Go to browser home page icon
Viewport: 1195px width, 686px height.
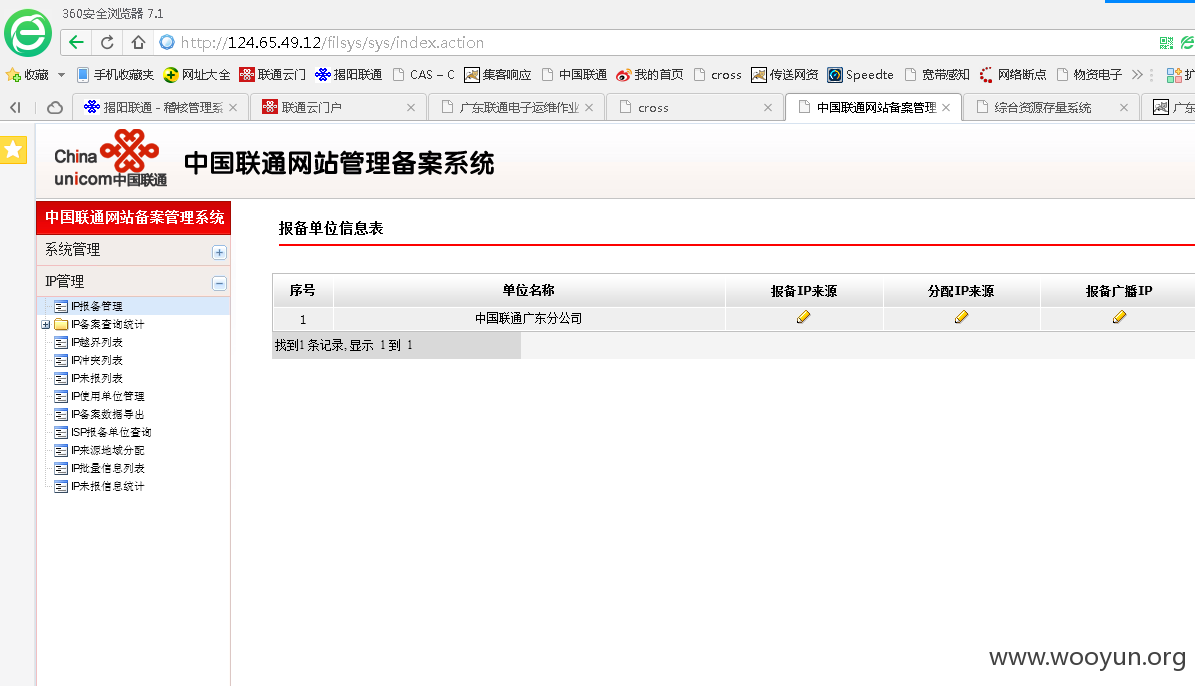pos(138,43)
